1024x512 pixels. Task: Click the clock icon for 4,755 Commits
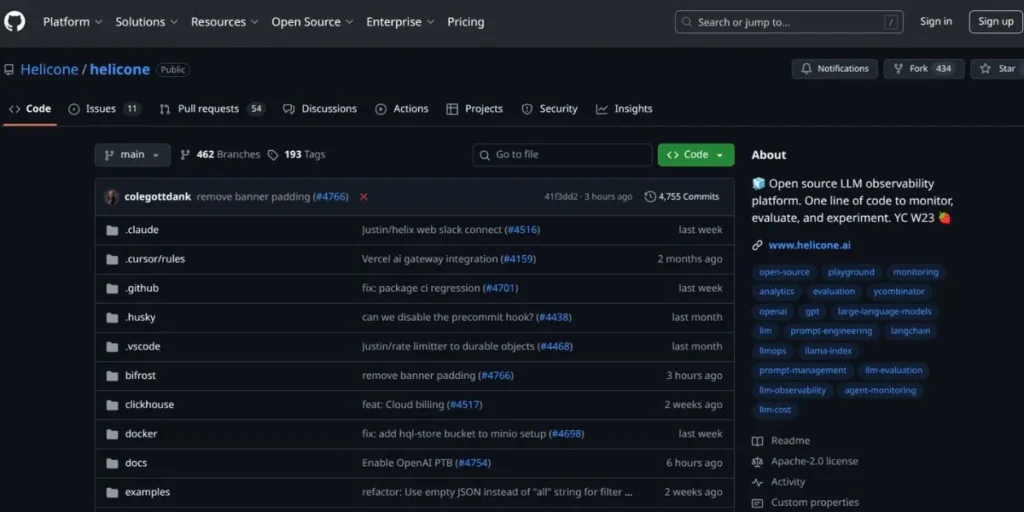[650, 197]
